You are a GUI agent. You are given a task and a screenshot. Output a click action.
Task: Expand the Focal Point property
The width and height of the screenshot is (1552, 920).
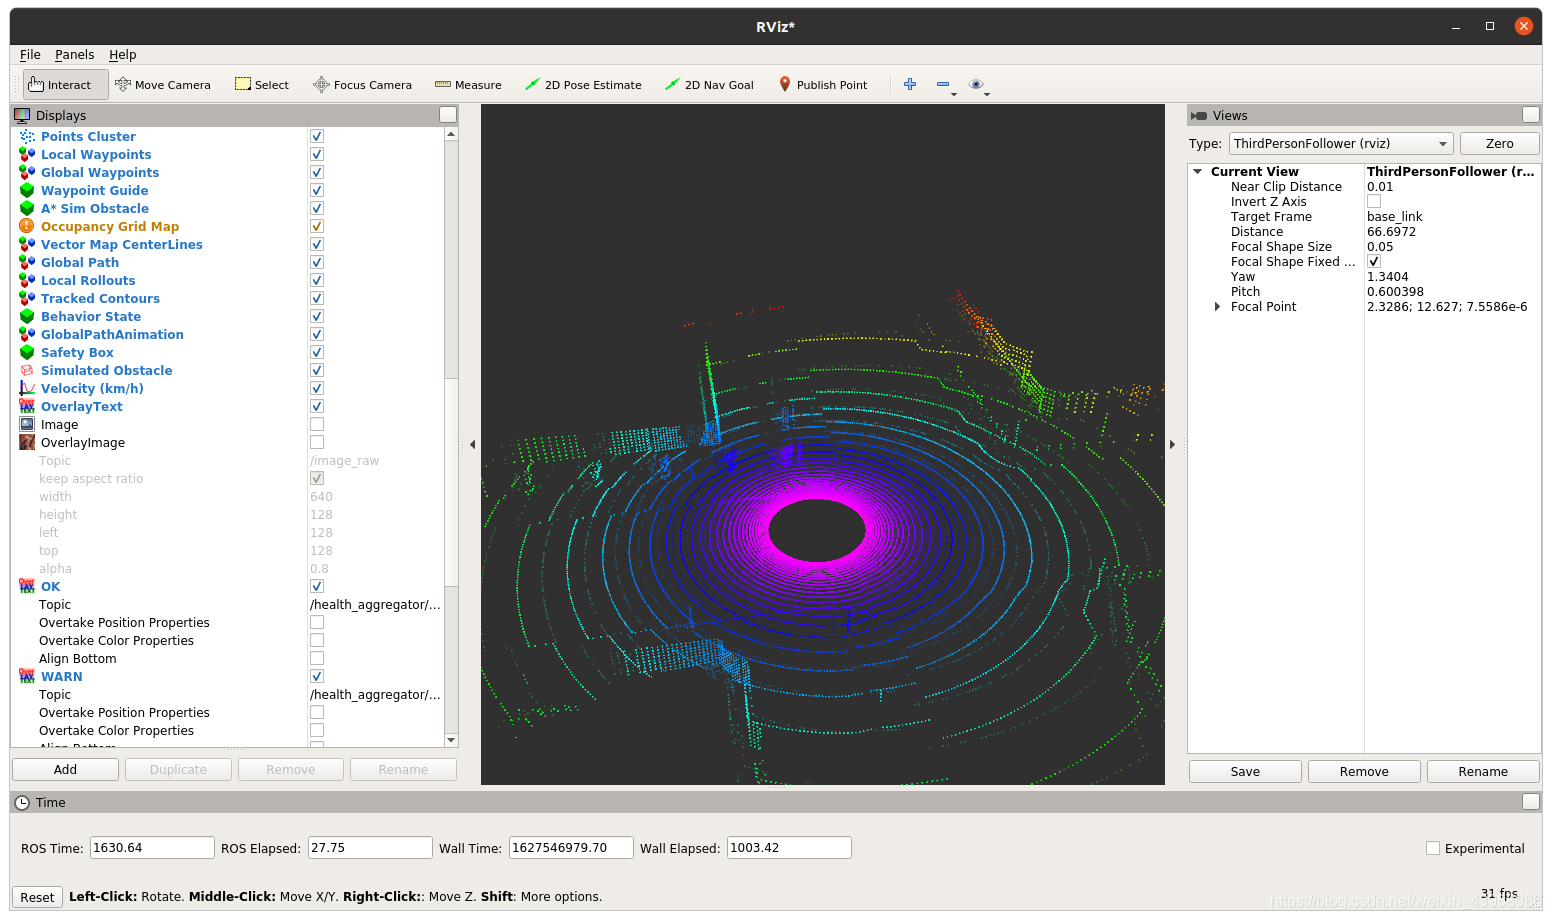coord(1216,306)
